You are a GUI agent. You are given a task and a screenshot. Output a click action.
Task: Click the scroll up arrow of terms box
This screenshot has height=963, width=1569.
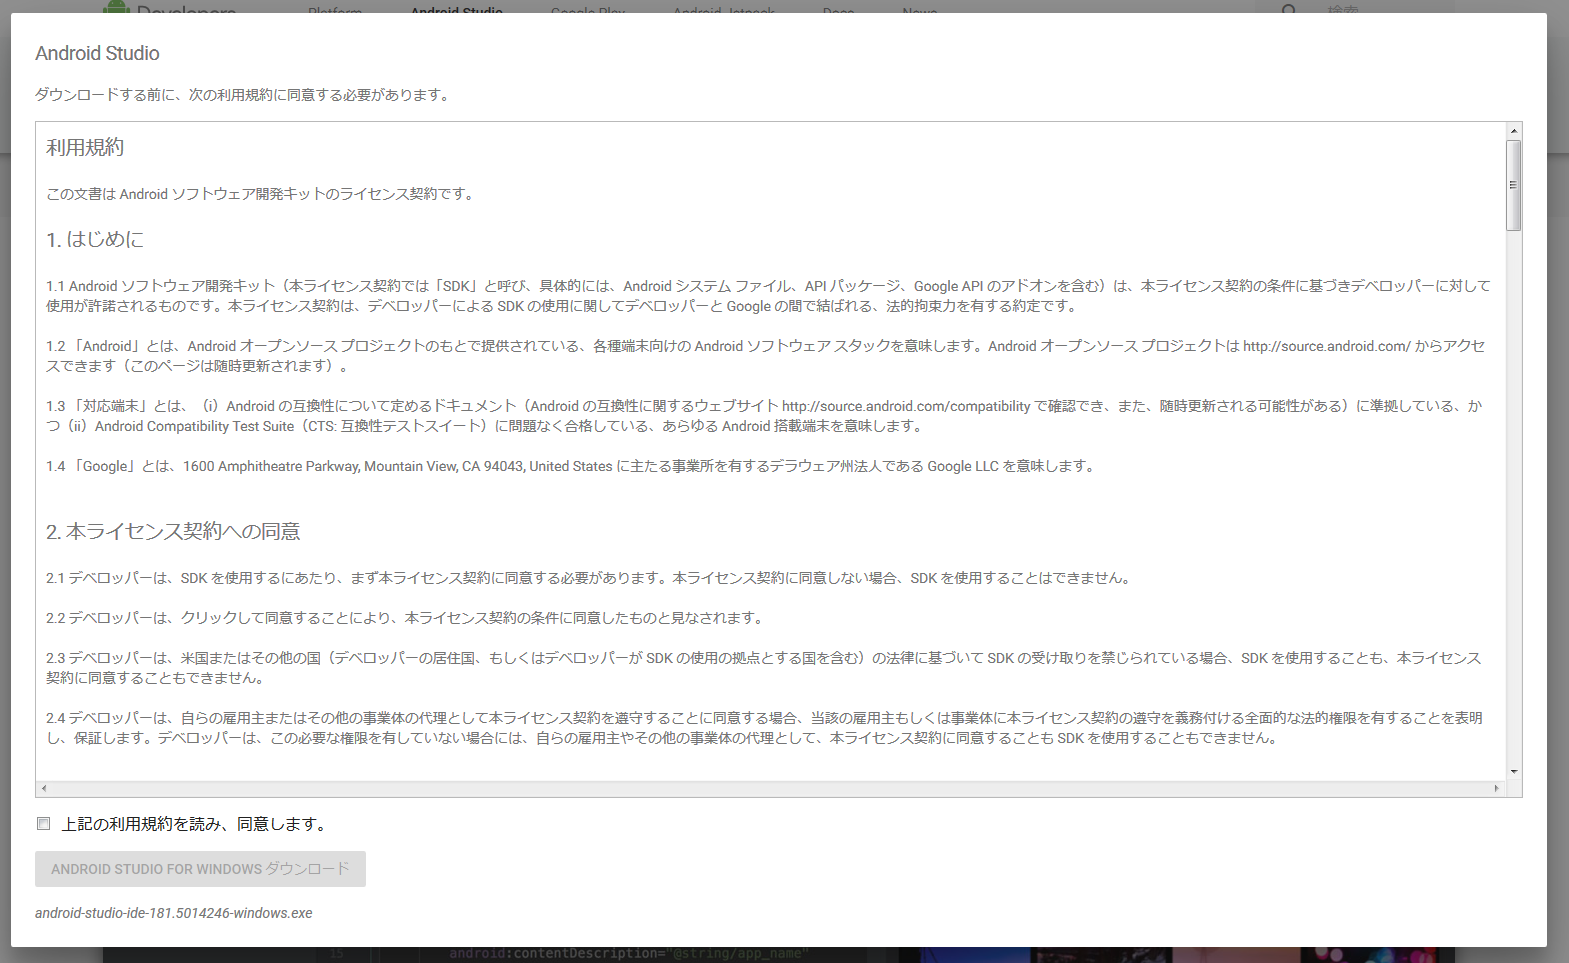coord(1514,131)
